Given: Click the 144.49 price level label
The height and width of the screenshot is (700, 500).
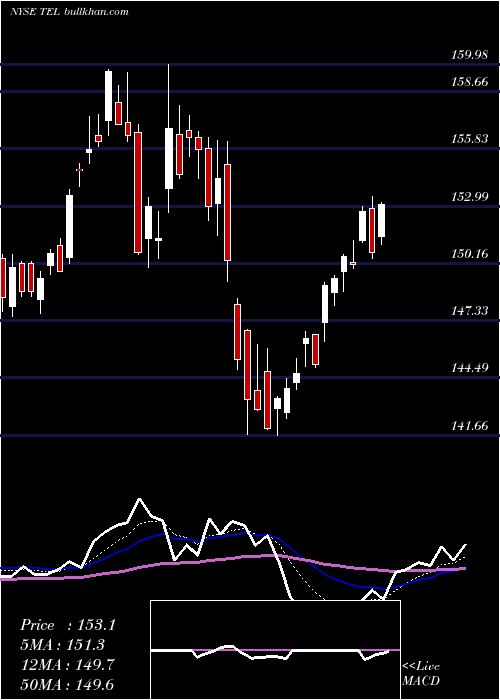Looking at the screenshot, I should [470, 368].
